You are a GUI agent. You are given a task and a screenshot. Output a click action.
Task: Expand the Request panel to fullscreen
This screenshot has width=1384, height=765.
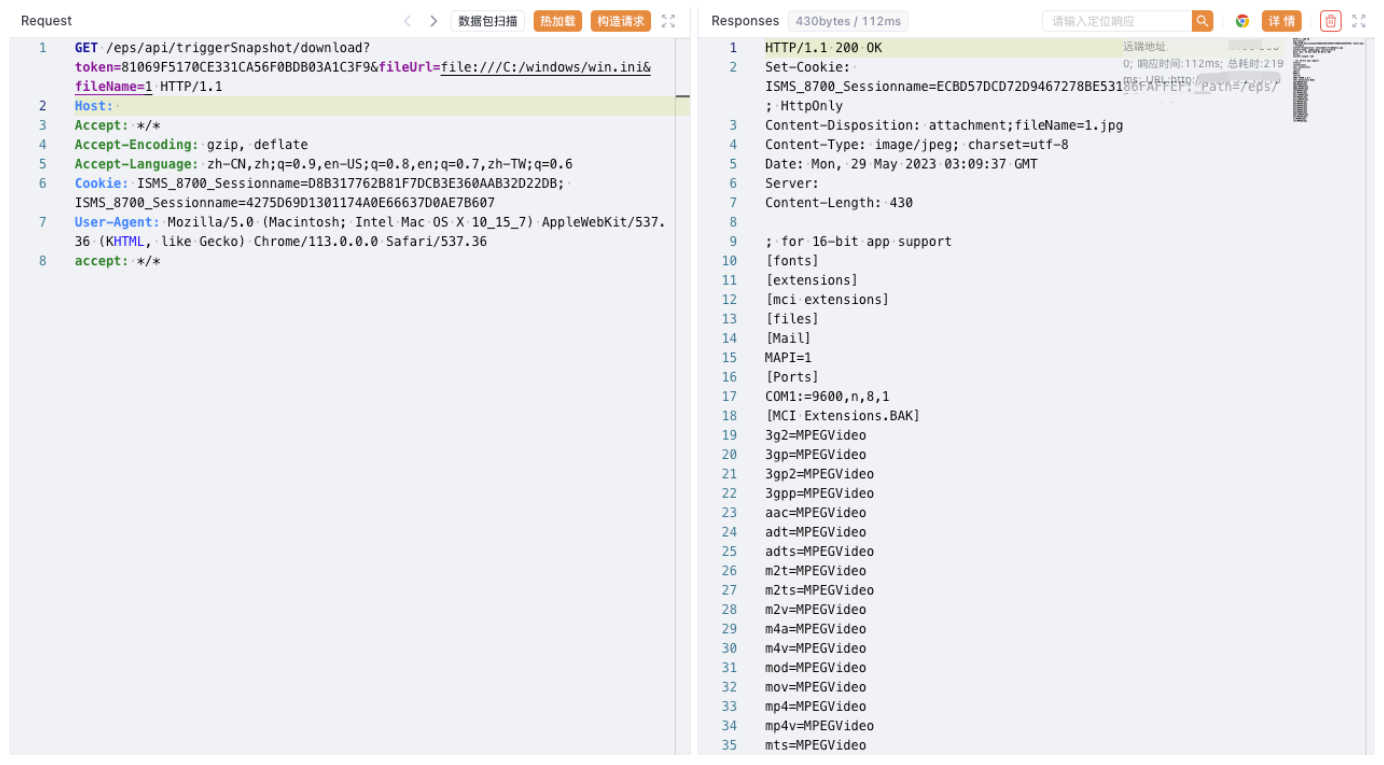[669, 21]
